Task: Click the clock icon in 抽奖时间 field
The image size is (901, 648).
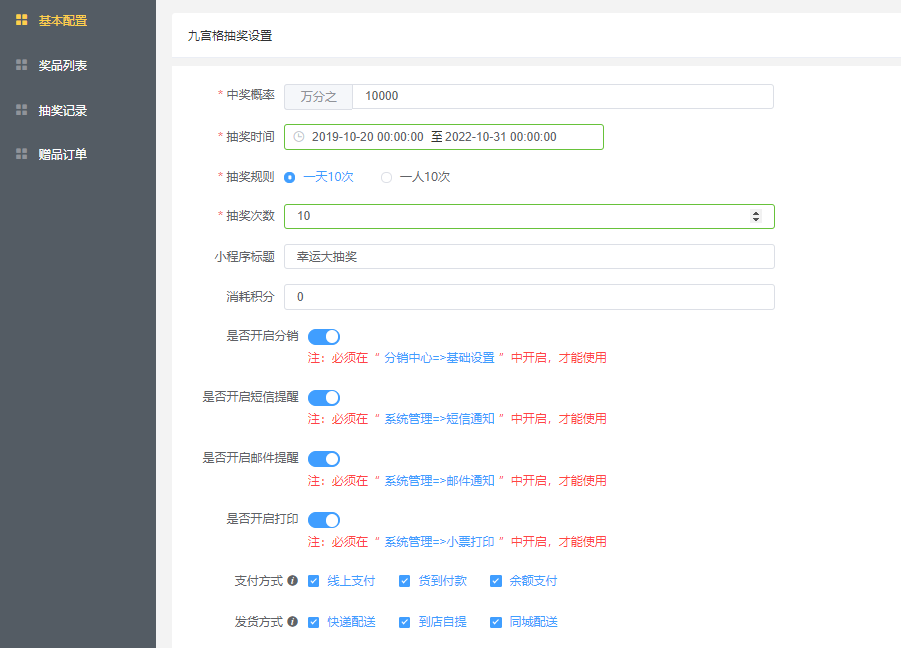Action: 299,137
